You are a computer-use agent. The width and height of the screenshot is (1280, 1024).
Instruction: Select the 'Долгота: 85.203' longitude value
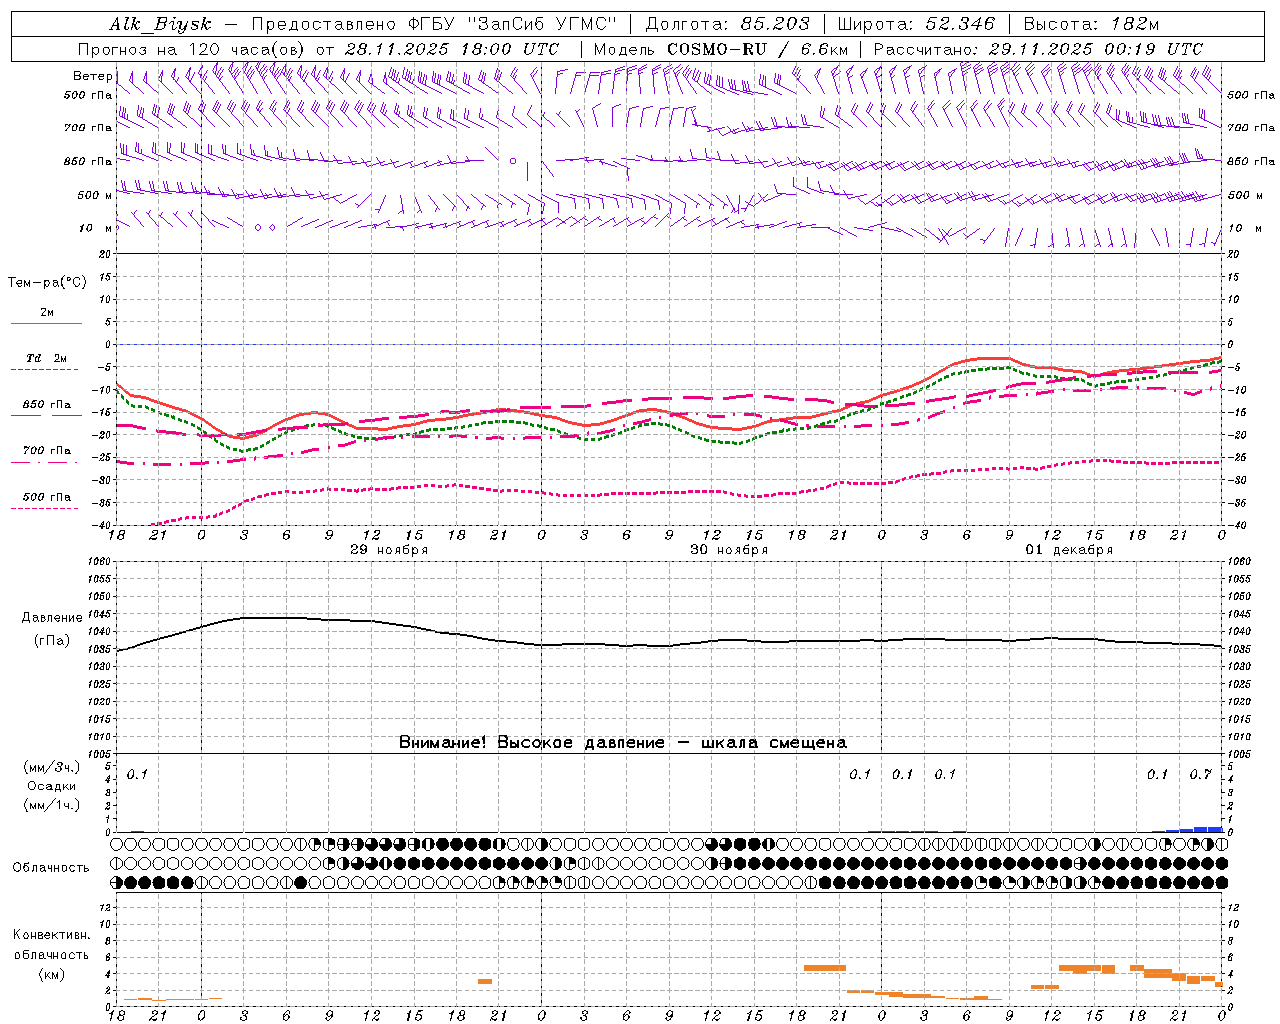click(728, 24)
